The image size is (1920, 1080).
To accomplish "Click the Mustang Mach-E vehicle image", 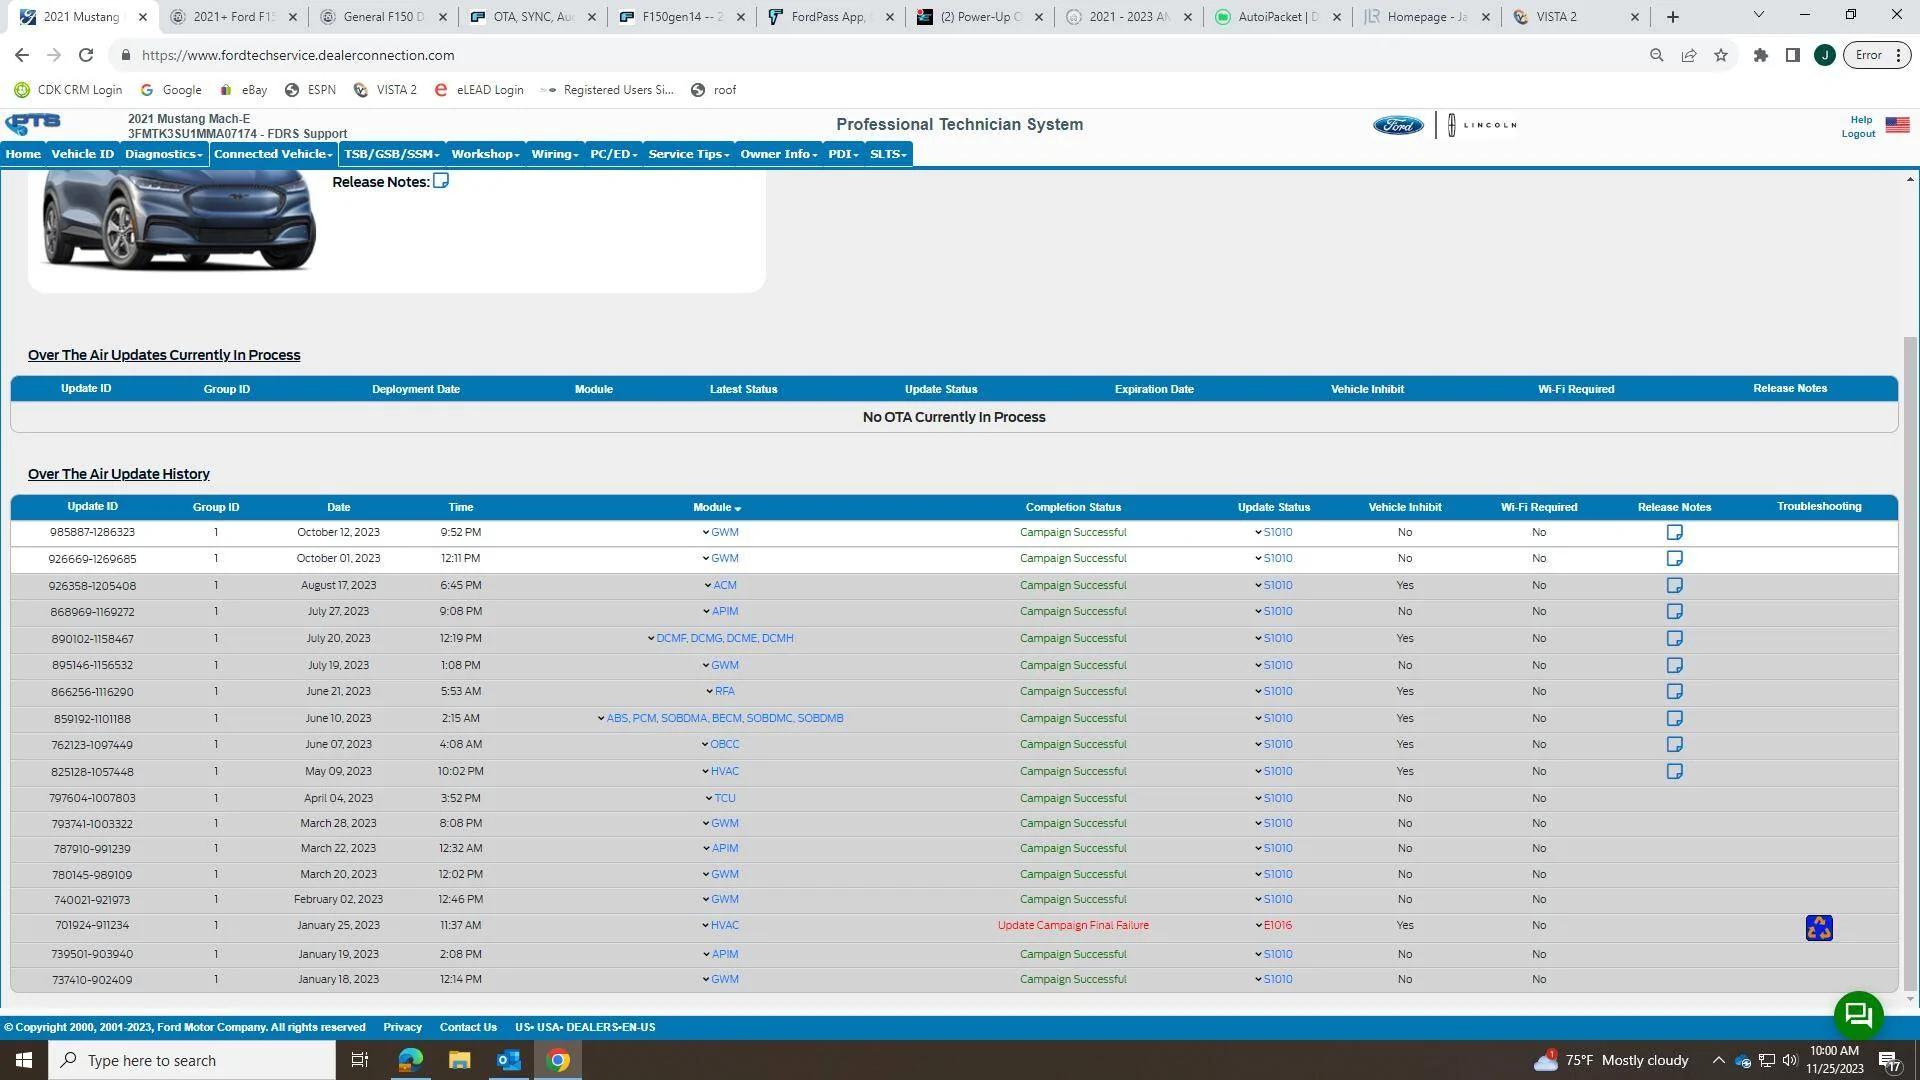I will [x=178, y=220].
